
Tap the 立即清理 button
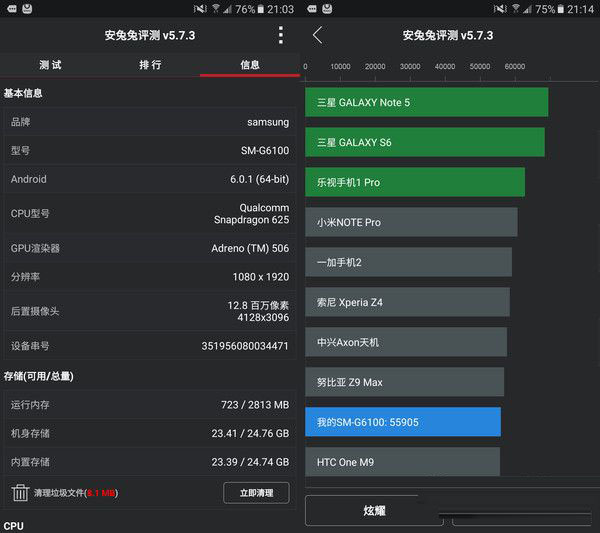[x=256, y=493]
